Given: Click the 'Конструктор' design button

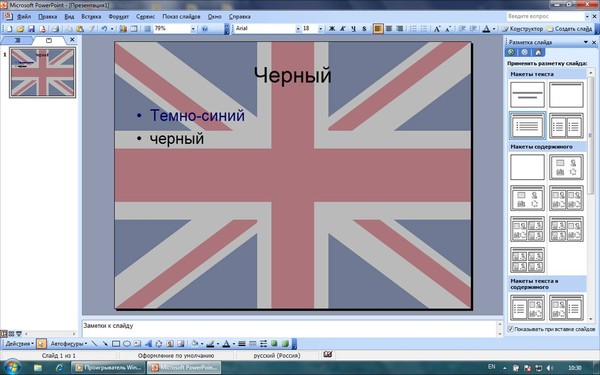Looking at the screenshot, I should [522, 29].
